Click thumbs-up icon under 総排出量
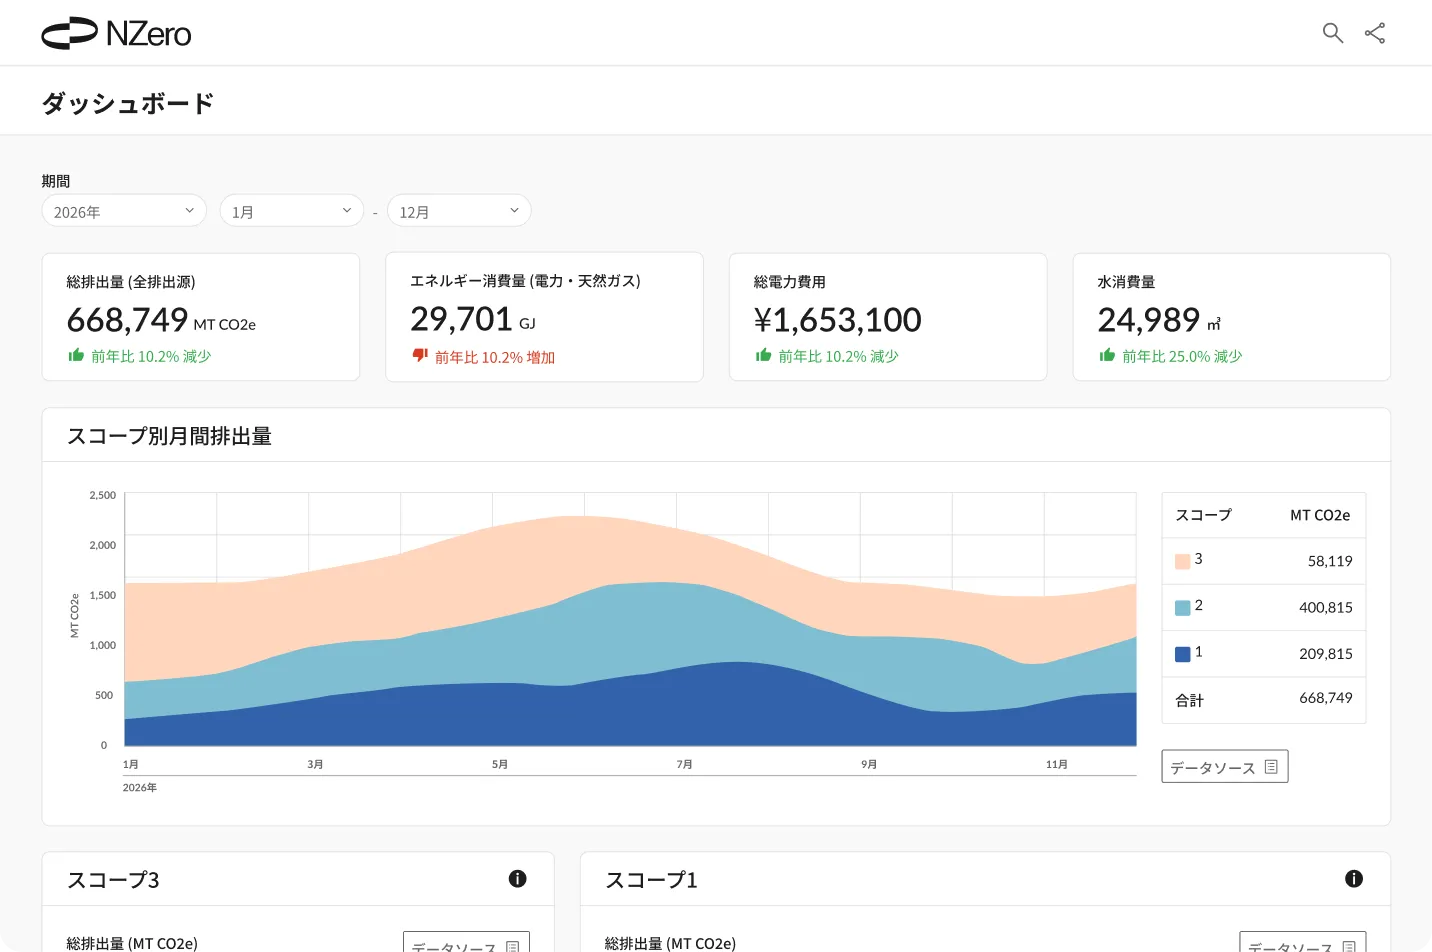The width and height of the screenshot is (1432, 952). pyautogui.click(x=76, y=355)
